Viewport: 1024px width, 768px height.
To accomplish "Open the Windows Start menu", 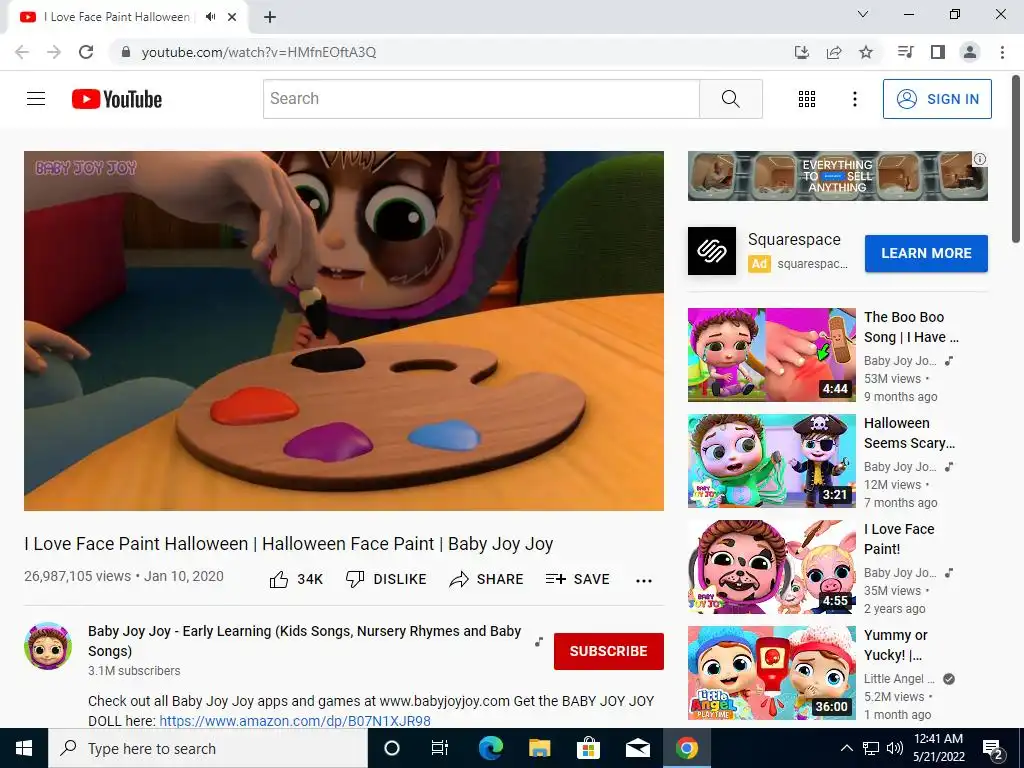I will click(24, 748).
